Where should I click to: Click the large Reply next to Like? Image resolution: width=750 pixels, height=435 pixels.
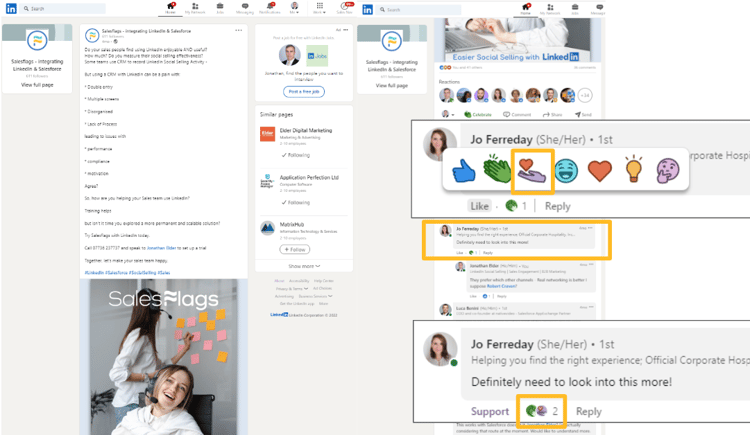(558, 206)
